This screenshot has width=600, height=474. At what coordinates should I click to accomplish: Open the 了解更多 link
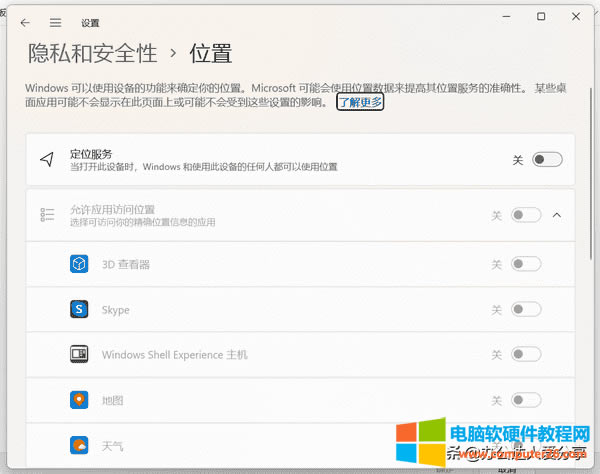point(359,102)
